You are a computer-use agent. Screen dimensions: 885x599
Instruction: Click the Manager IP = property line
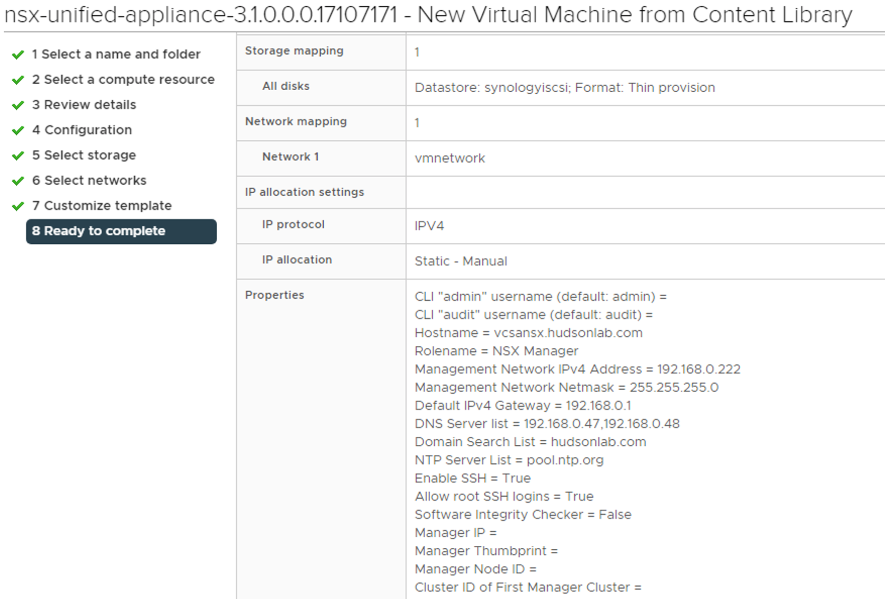(455, 532)
